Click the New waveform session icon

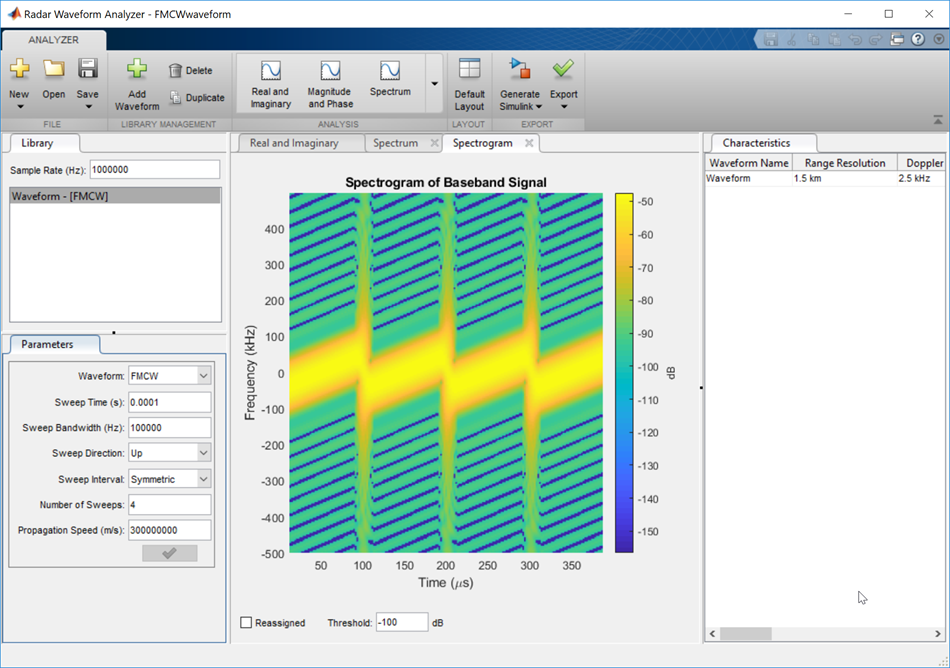(19, 70)
